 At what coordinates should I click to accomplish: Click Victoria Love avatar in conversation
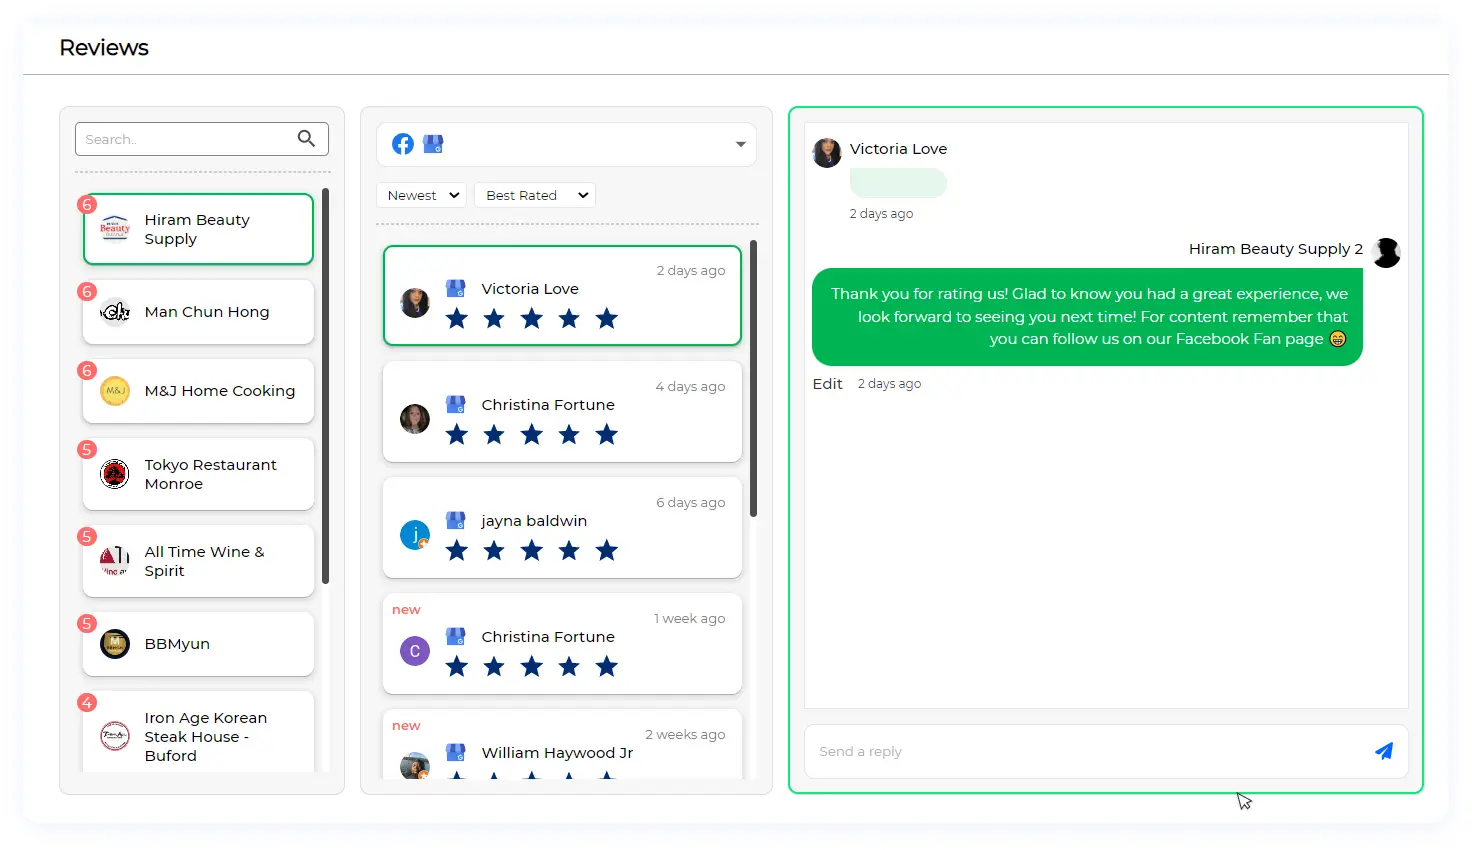click(x=827, y=153)
